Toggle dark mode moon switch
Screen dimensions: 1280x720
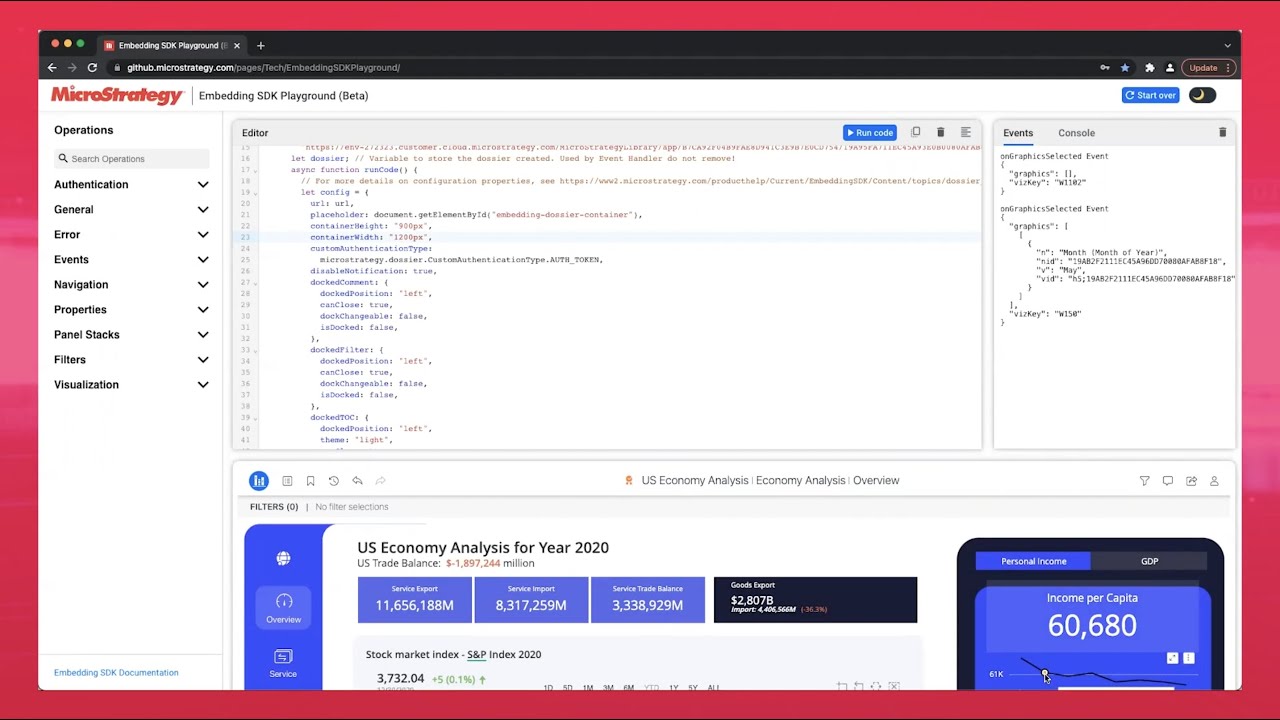coord(1202,95)
